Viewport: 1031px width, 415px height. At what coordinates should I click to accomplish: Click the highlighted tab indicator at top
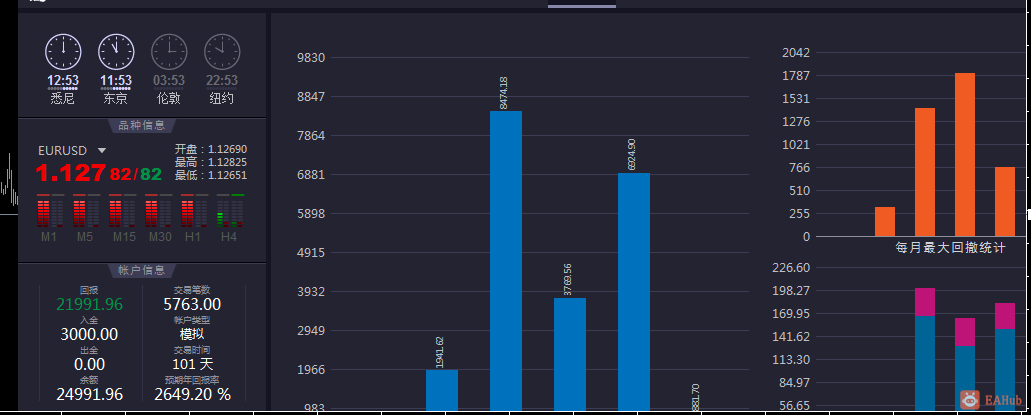tap(582, 6)
